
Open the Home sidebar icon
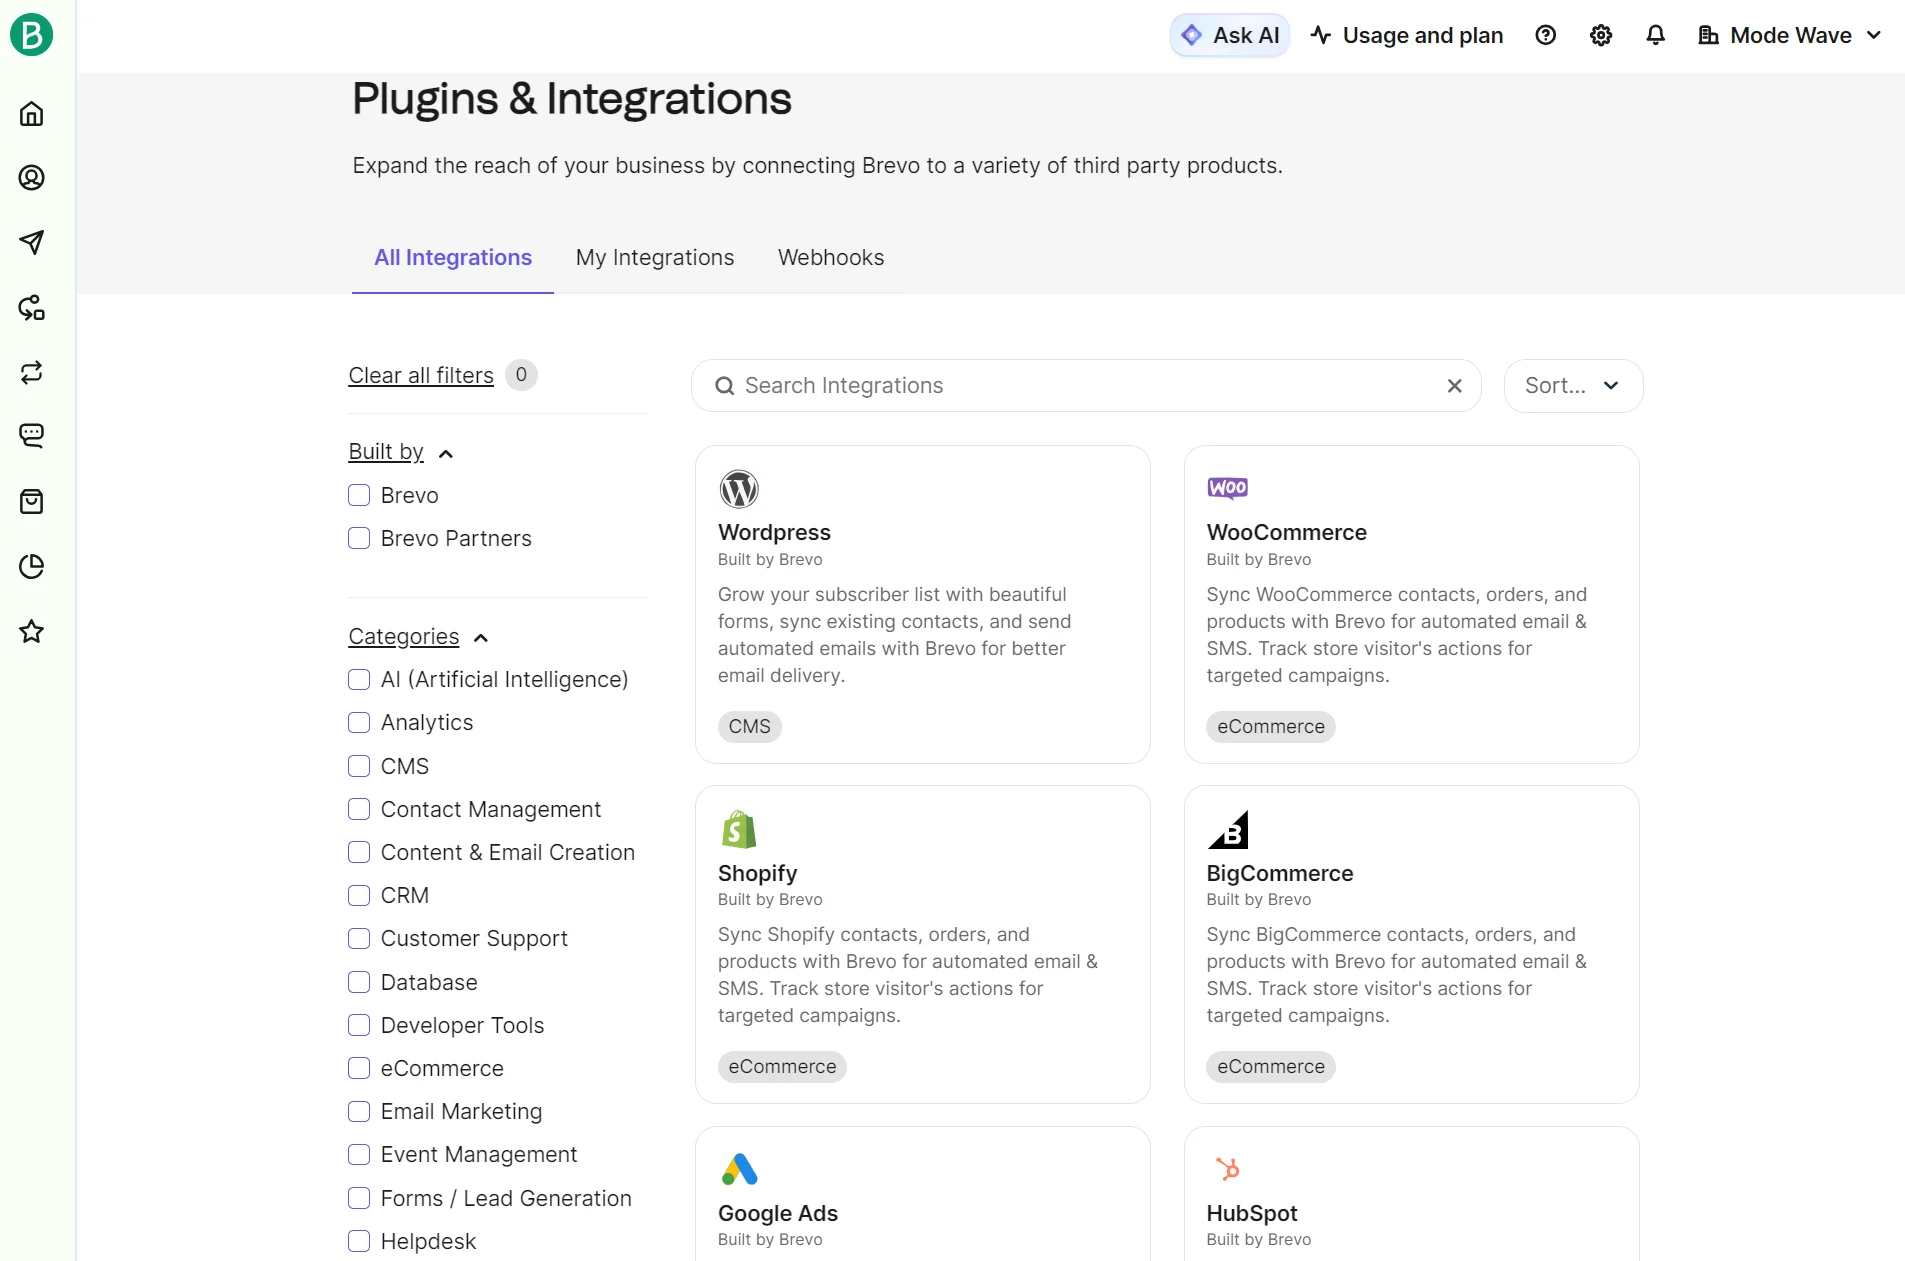(32, 114)
